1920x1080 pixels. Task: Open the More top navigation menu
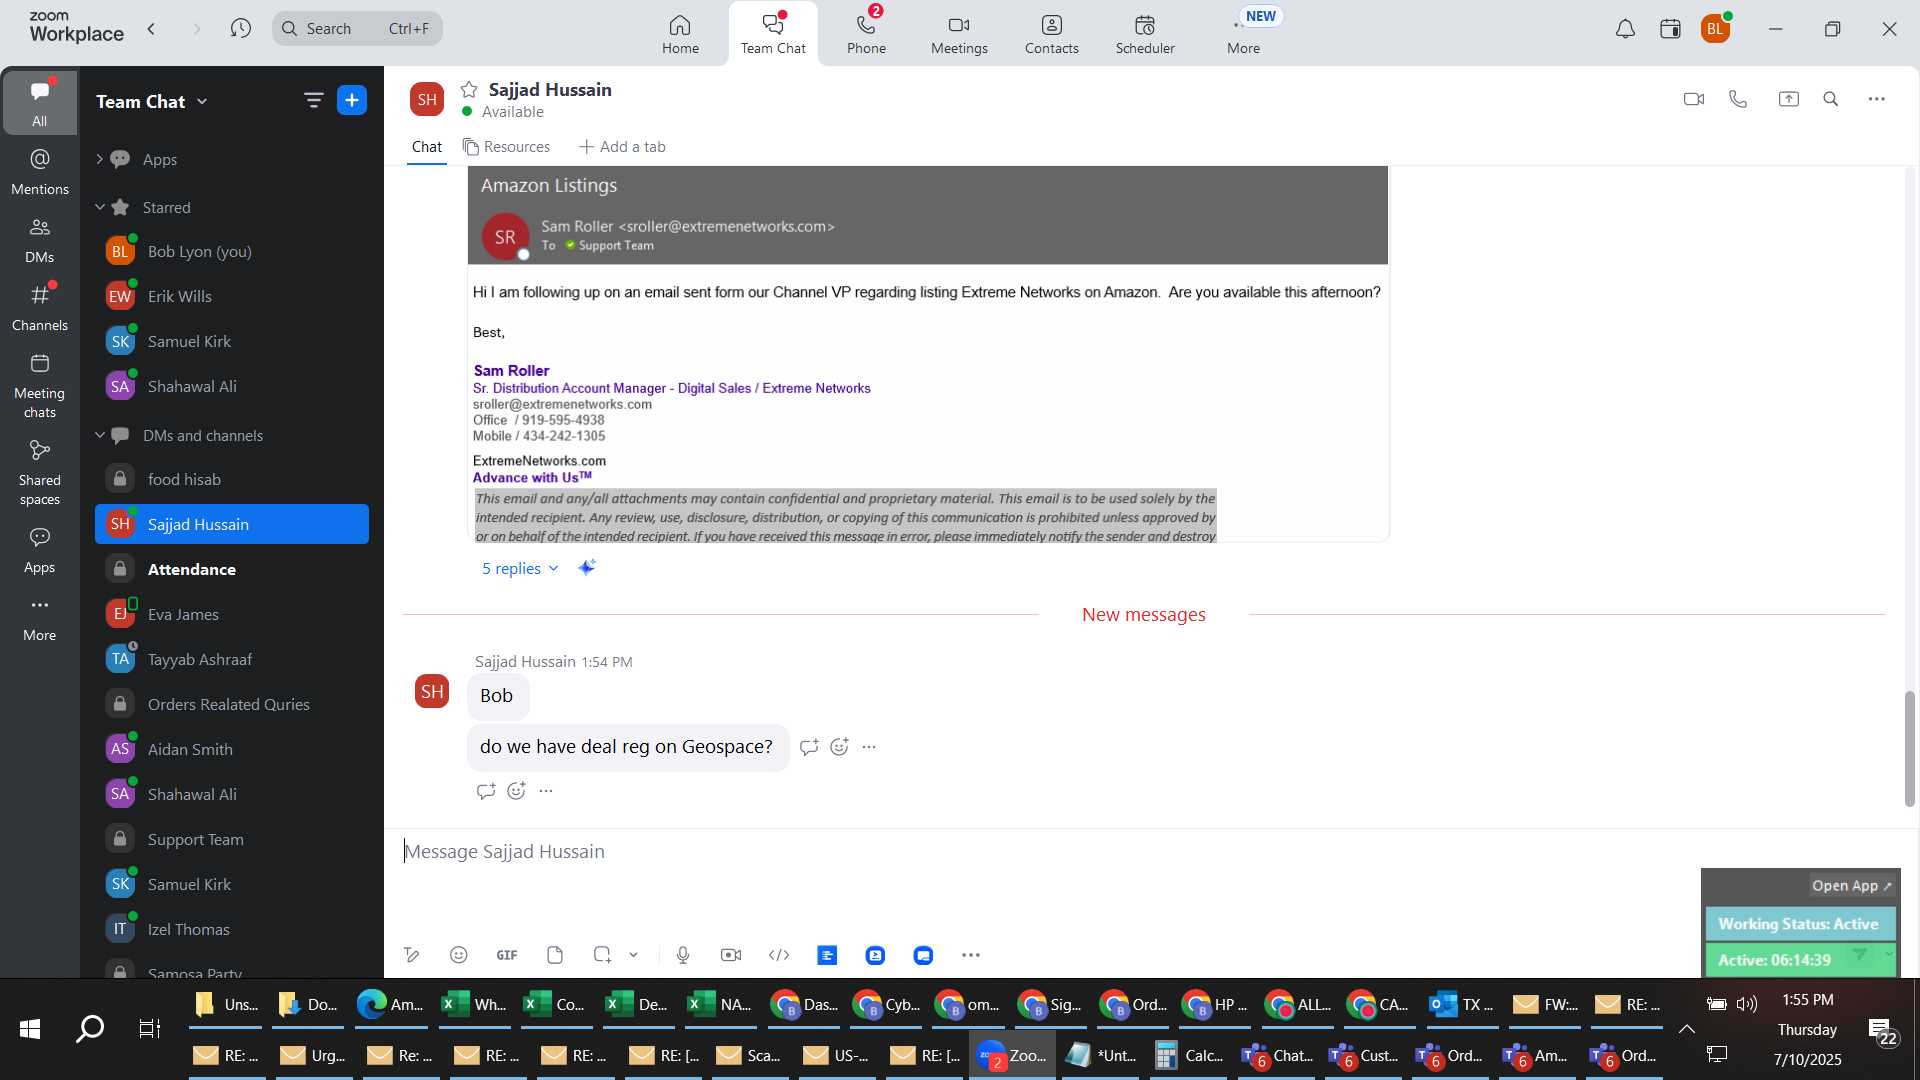pyautogui.click(x=1243, y=34)
